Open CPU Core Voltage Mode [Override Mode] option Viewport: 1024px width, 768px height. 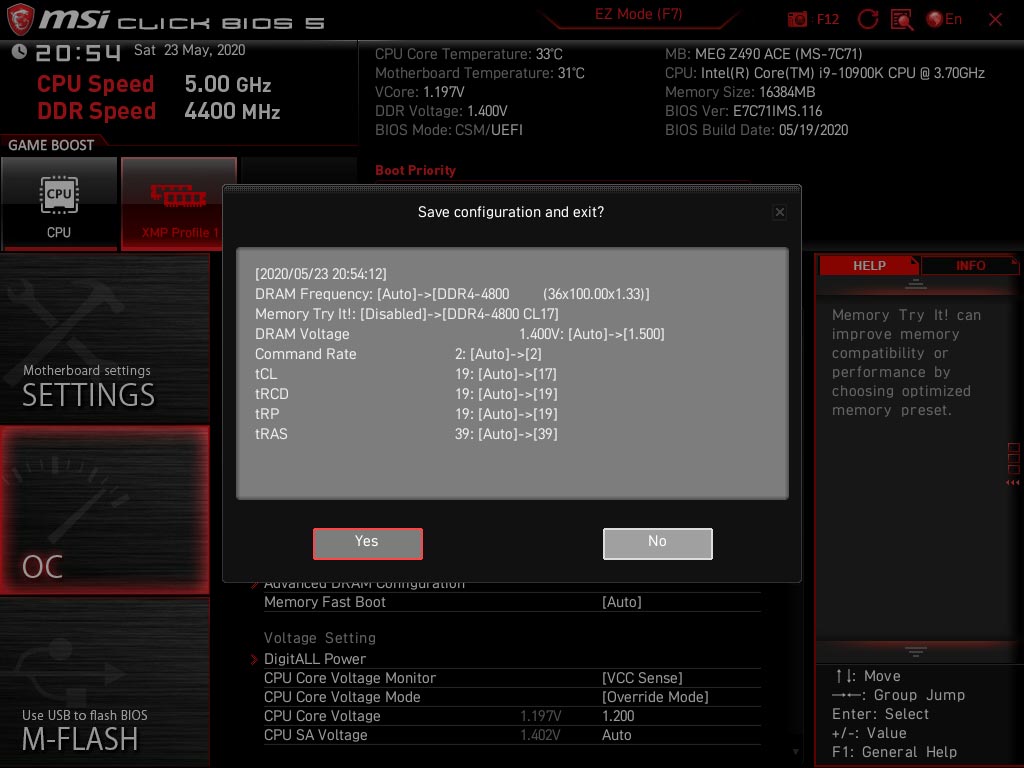coord(655,697)
